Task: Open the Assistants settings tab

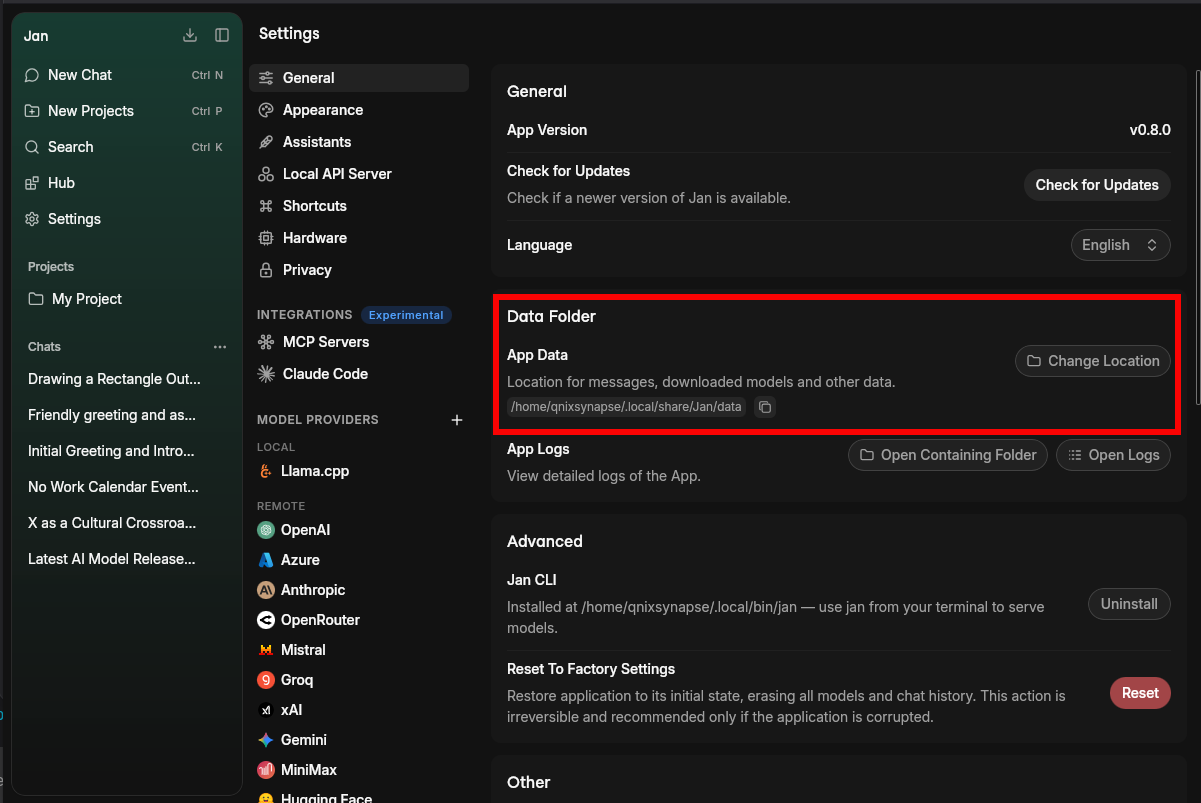Action: pyautogui.click(x=359, y=142)
